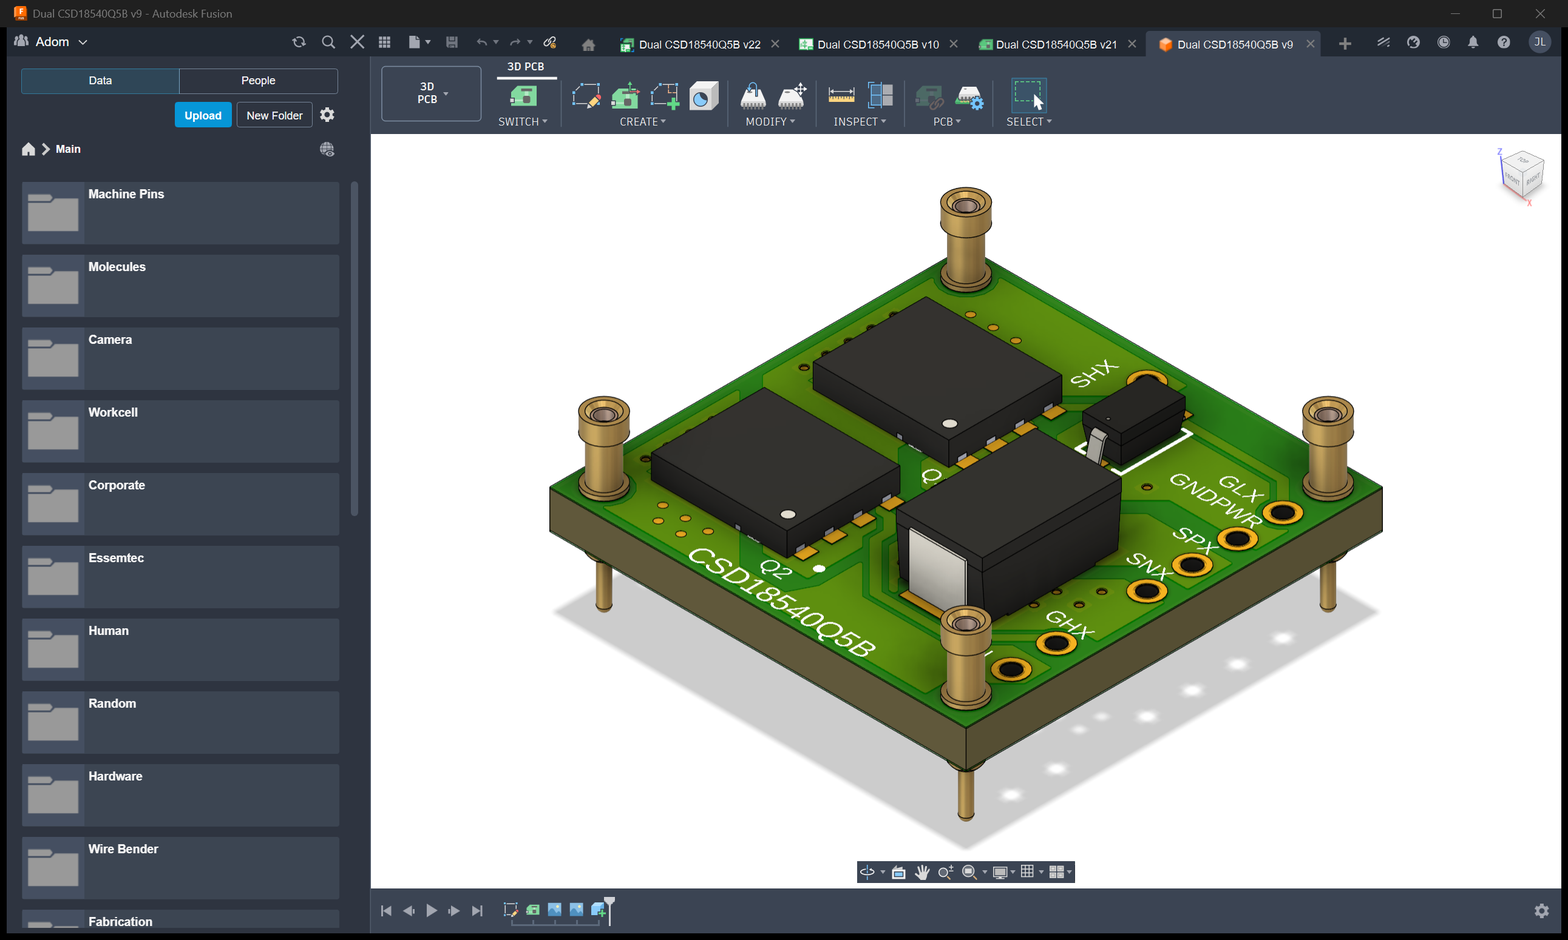The height and width of the screenshot is (940, 1568).
Task: Activate the Measure ruler tool
Action: 842,96
